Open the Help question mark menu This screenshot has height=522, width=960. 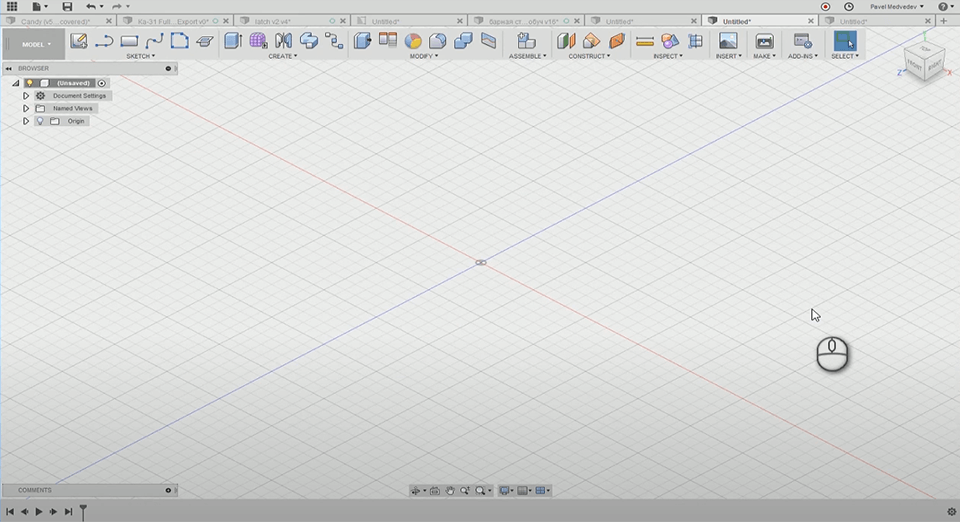(945, 7)
